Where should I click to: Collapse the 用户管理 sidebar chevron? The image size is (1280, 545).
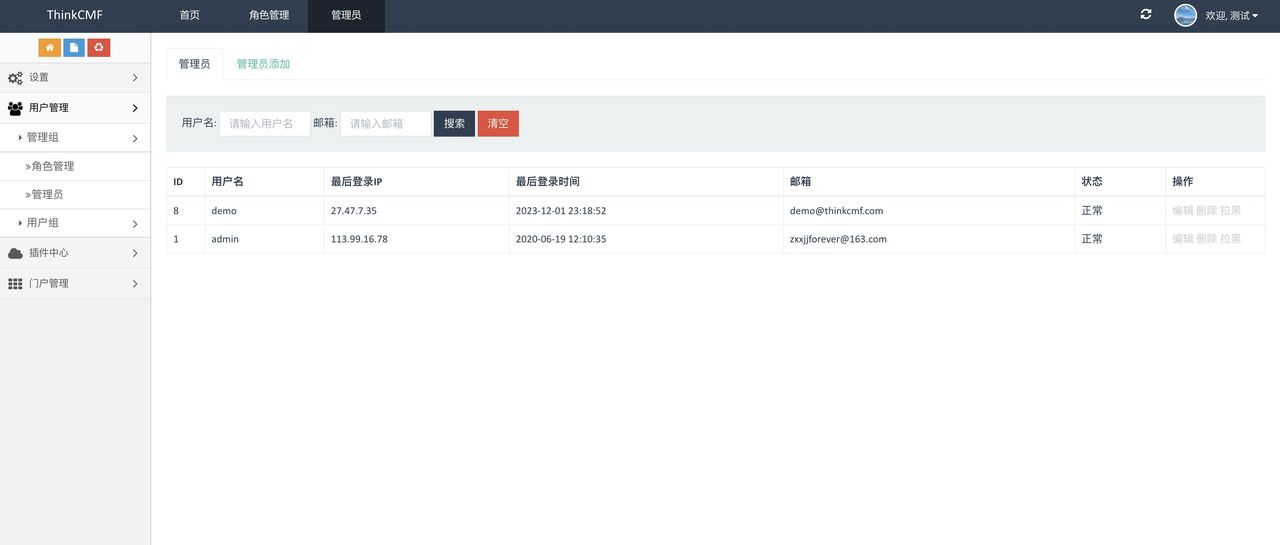[x=135, y=108]
